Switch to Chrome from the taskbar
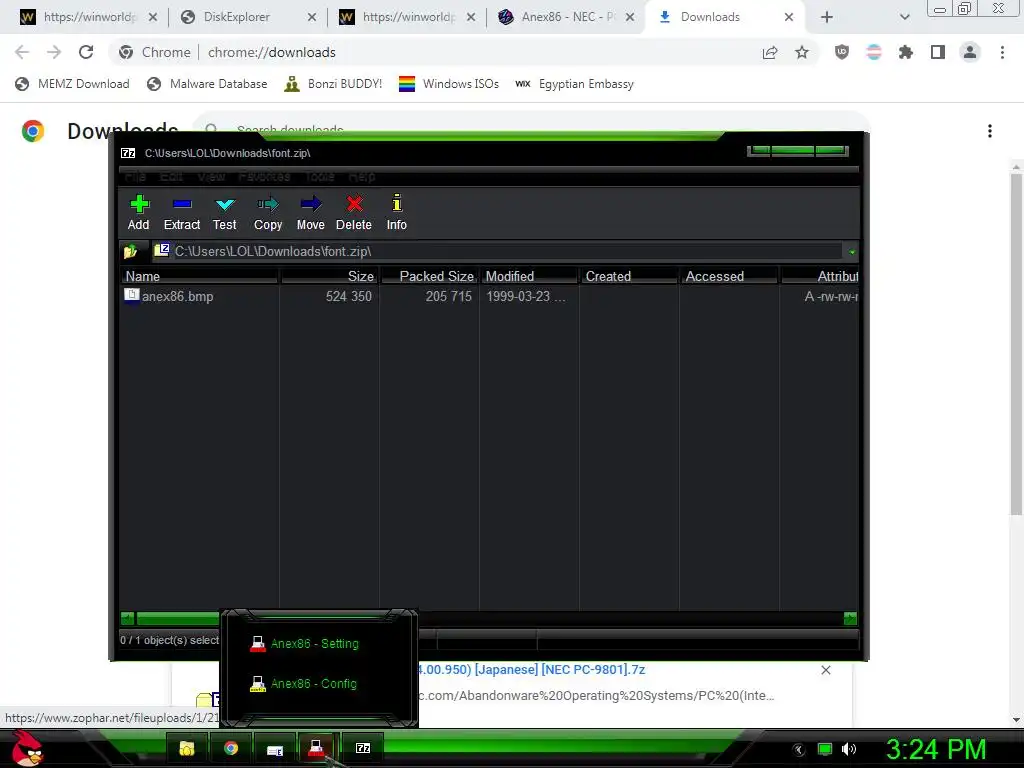Viewport: 1024px width, 768px height. [231, 748]
